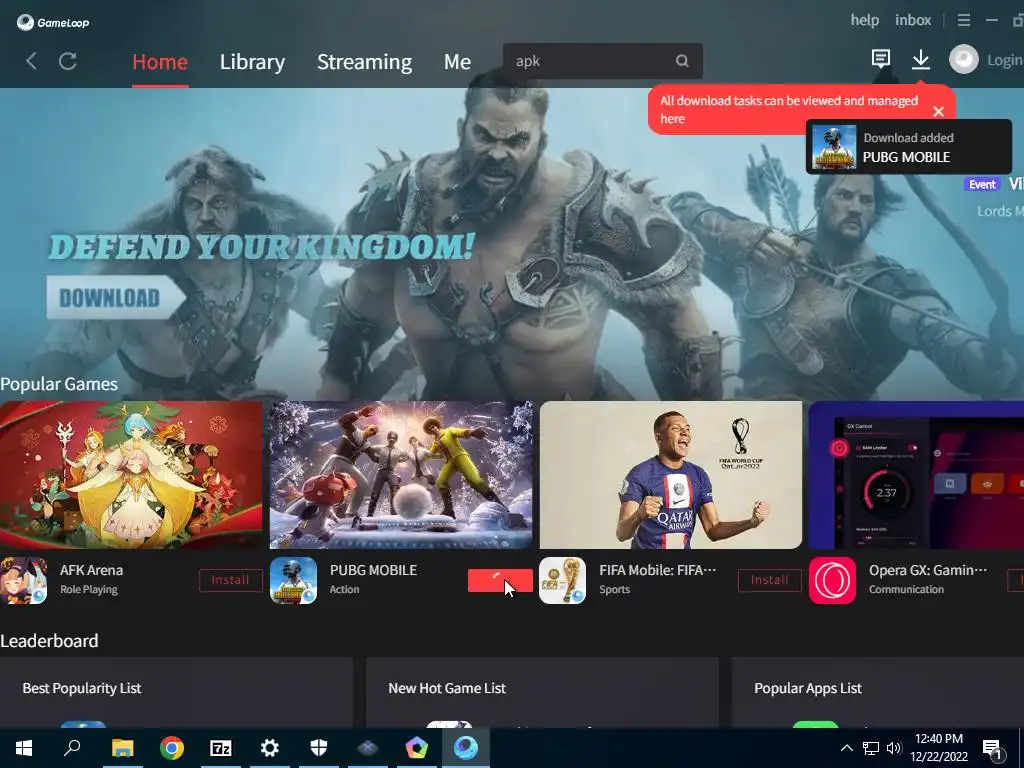This screenshot has width=1024, height=768.
Task: Open the hamburger menu icon
Action: pos(963,20)
